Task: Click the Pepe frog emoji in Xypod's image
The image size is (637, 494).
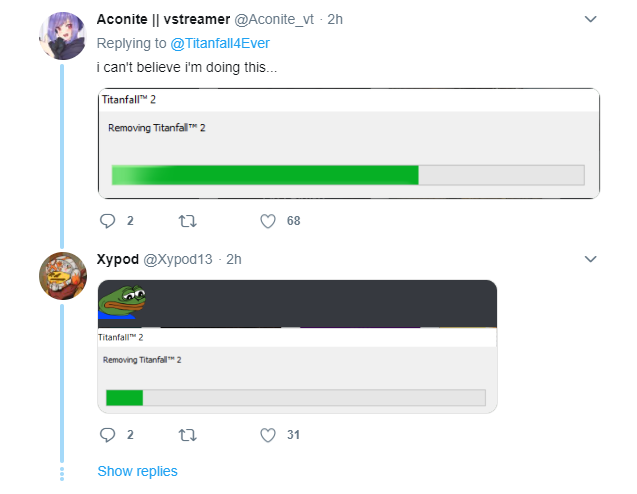Action: pos(122,301)
